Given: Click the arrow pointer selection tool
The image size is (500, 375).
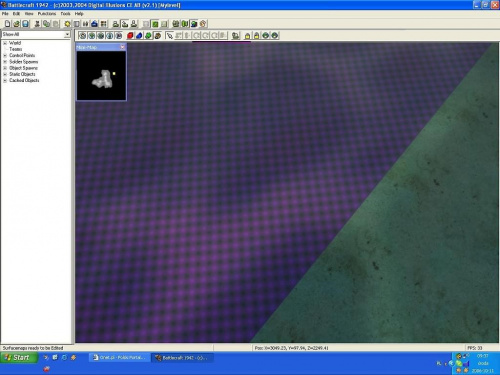Looking at the screenshot, I should pyautogui.click(x=169, y=35).
